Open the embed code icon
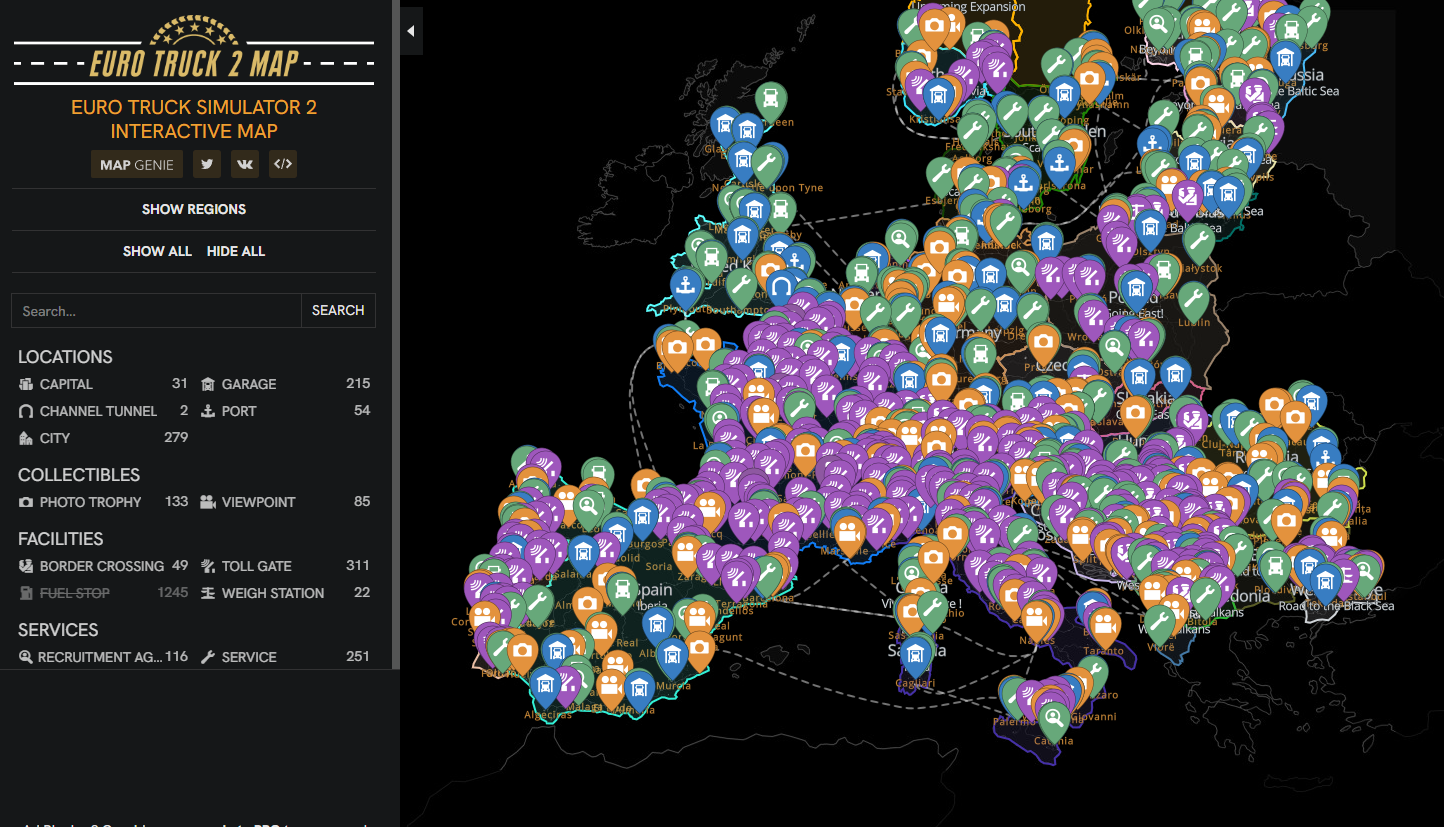This screenshot has height=827, width=1444. click(x=283, y=165)
